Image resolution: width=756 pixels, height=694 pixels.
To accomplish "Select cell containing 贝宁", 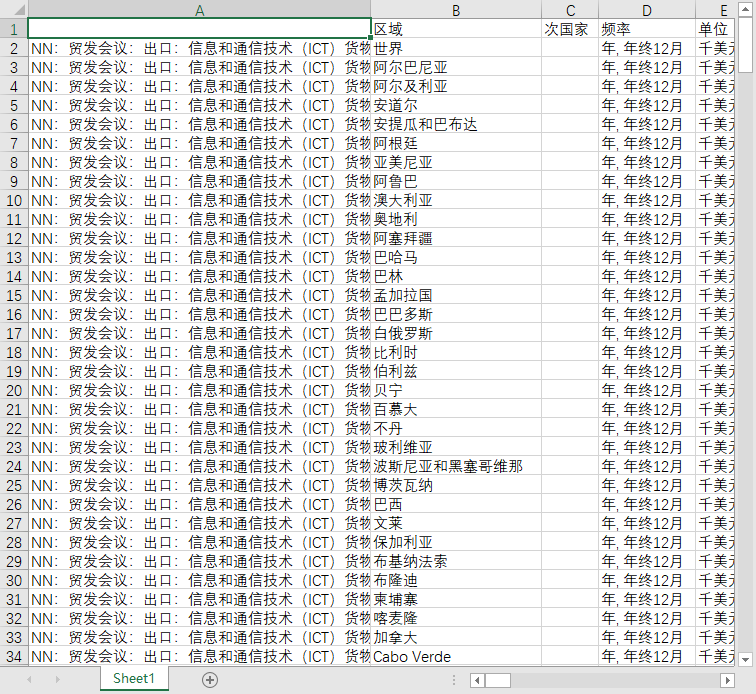I will click(x=456, y=390).
